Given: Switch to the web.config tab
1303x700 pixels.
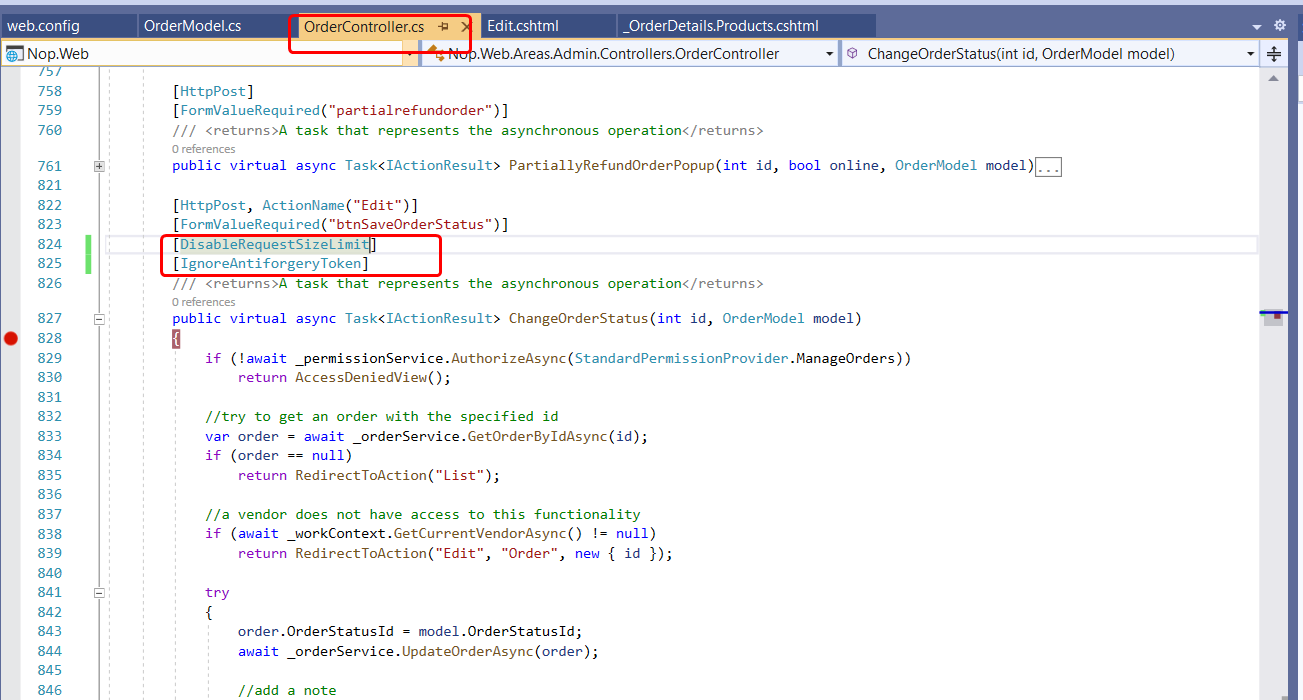Looking at the screenshot, I should [x=45, y=24].
